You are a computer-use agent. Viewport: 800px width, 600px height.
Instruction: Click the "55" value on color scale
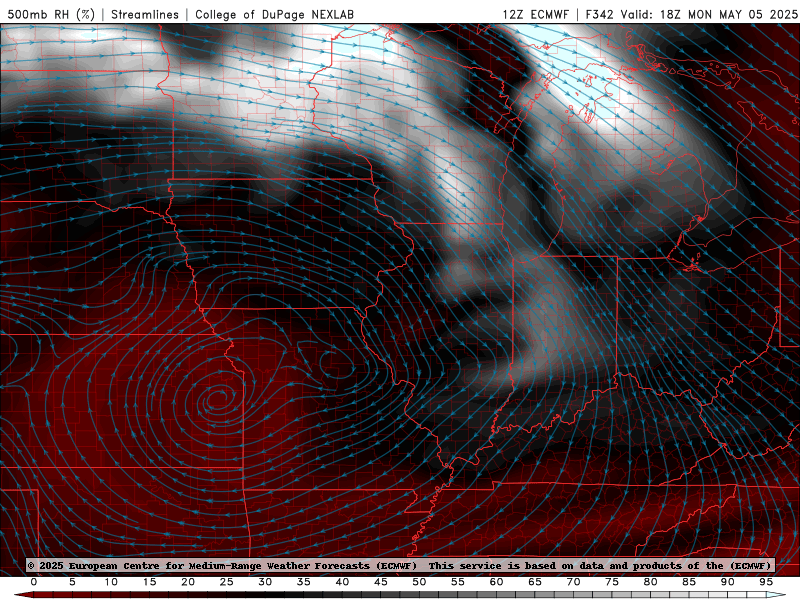pos(458,582)
